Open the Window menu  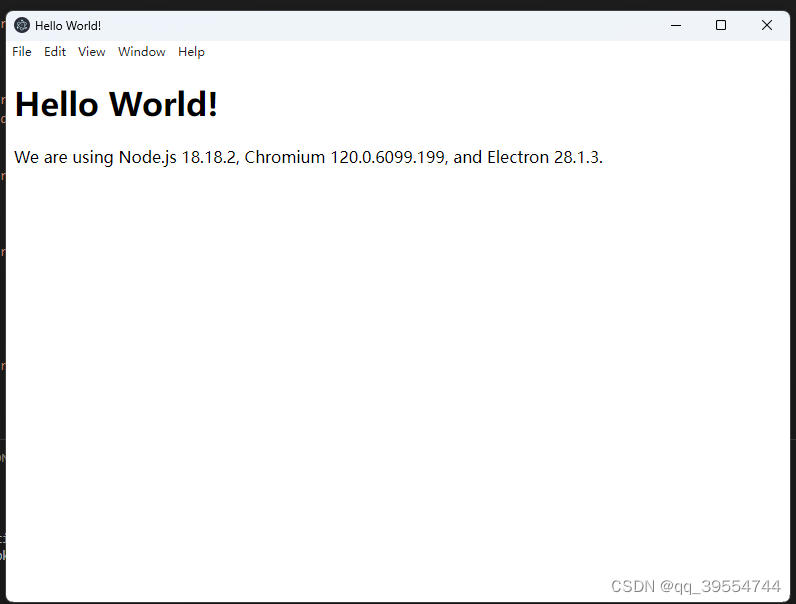142,52
